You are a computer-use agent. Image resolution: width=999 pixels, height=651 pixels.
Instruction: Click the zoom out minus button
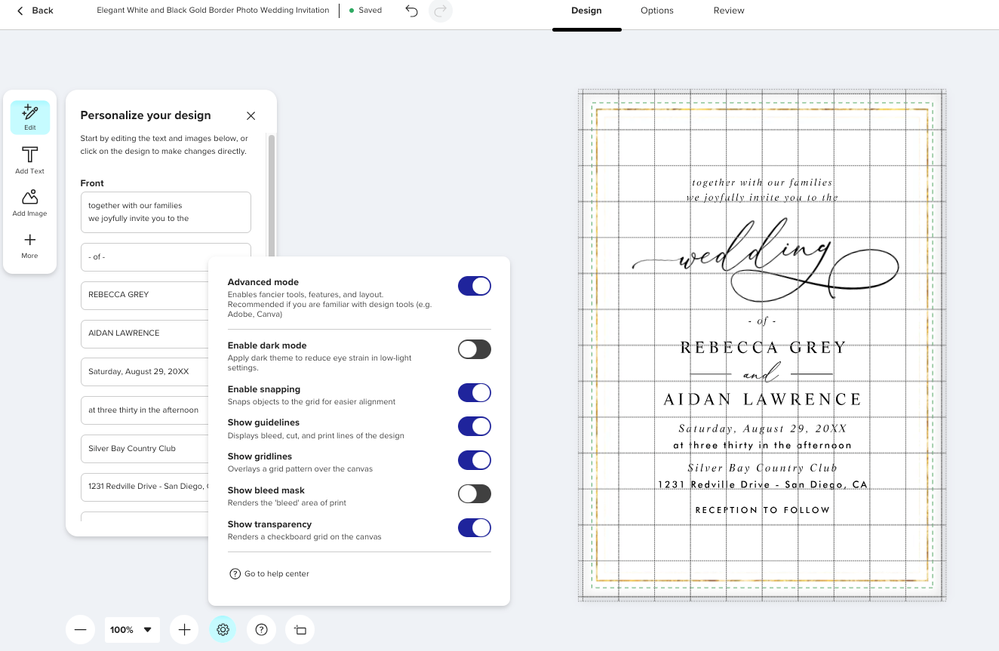80,630
